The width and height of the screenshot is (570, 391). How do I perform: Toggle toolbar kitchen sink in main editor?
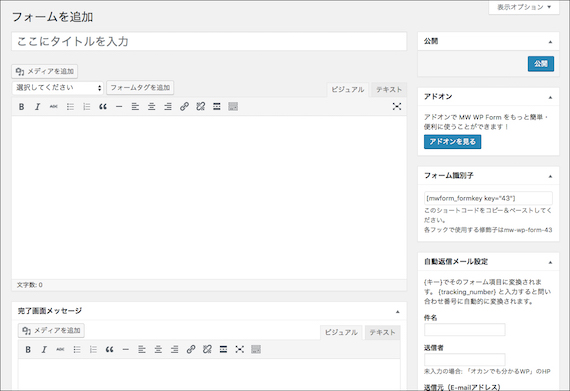(233, 106)
